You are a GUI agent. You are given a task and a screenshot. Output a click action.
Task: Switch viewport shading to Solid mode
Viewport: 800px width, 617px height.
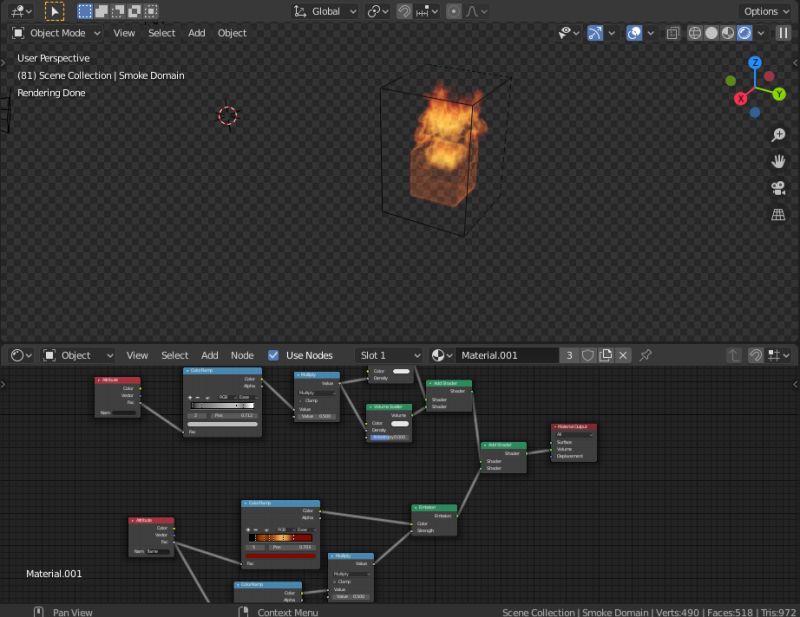tap(712, 33)
